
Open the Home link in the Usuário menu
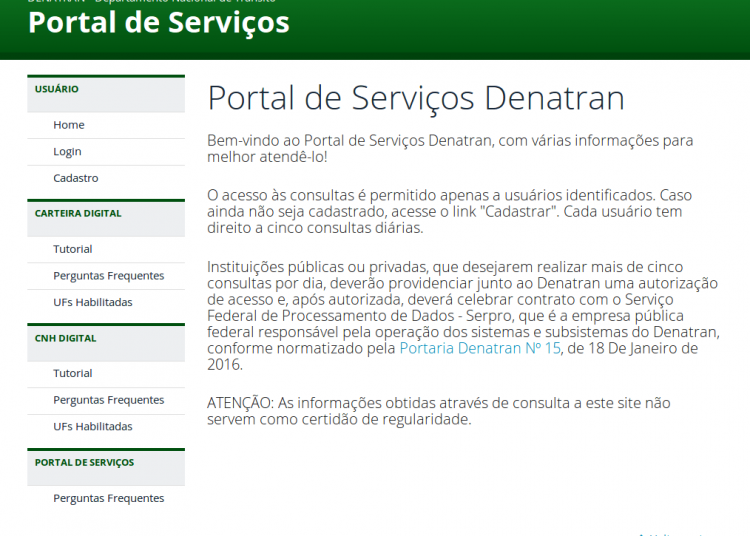click(x=69, y=125)
